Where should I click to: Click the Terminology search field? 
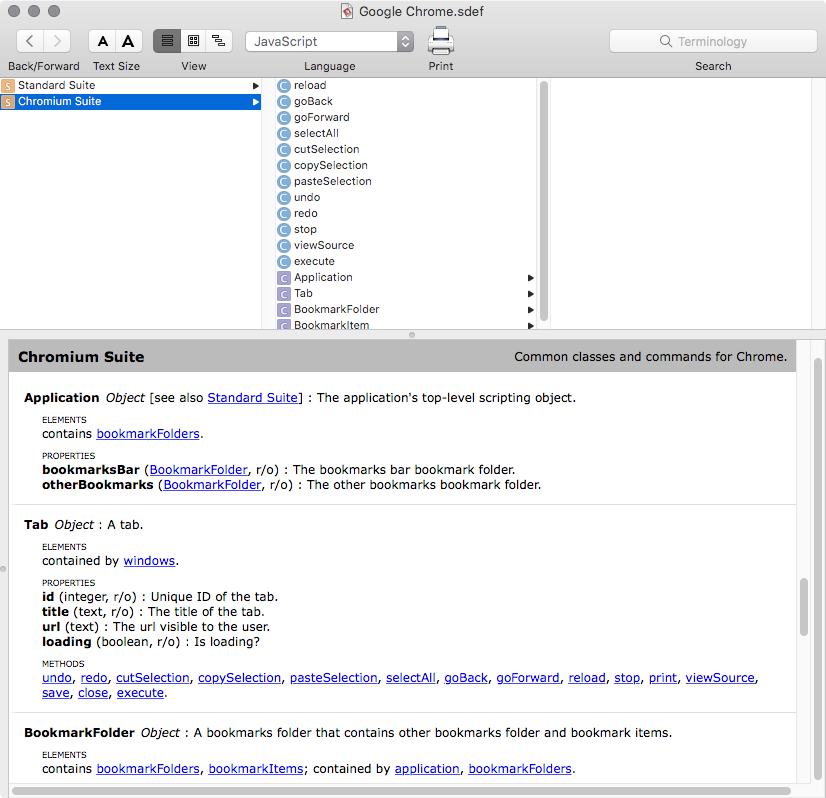[713, 41]
